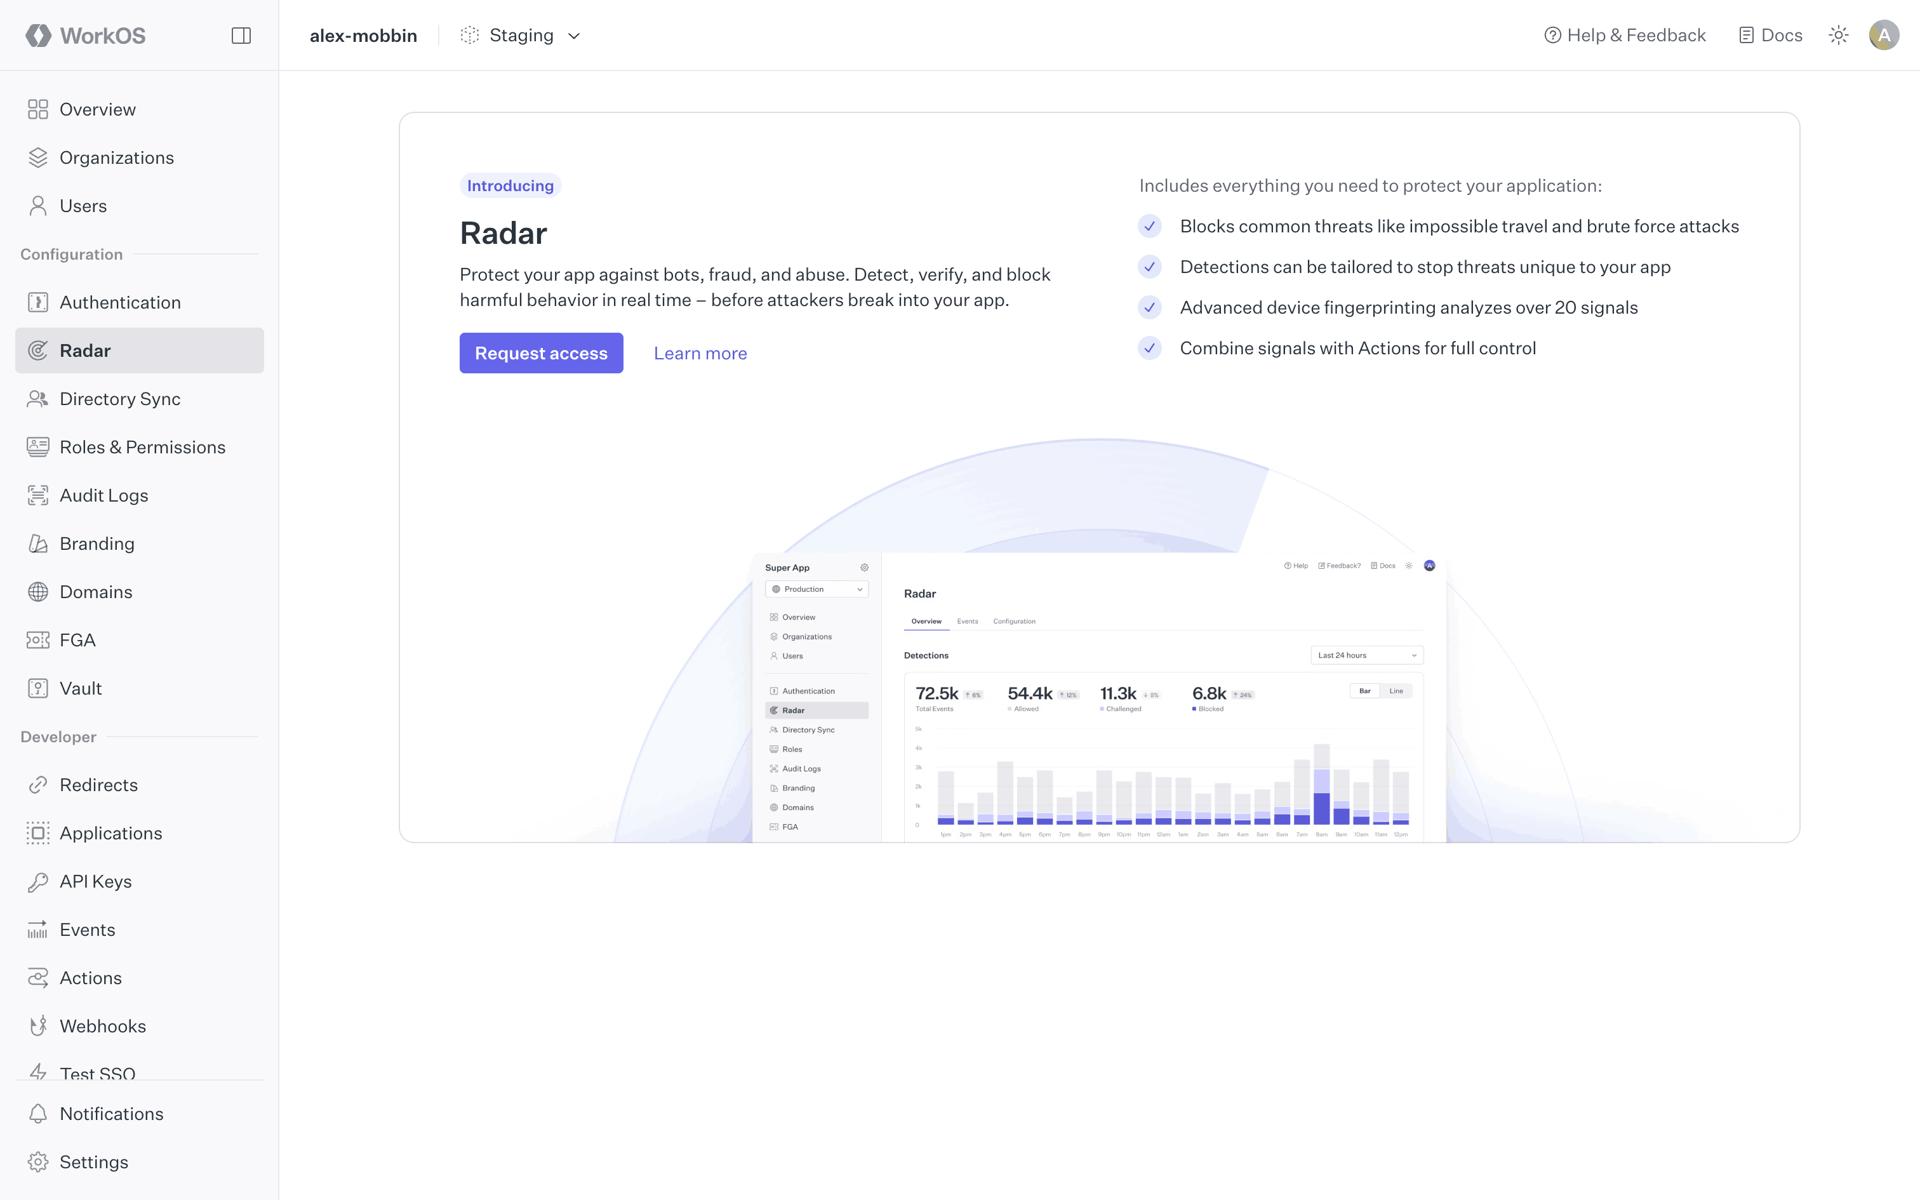The height and width of the screenshot is (1200, 1920).
Task: Open Webhooks label
Action: 103,1026
